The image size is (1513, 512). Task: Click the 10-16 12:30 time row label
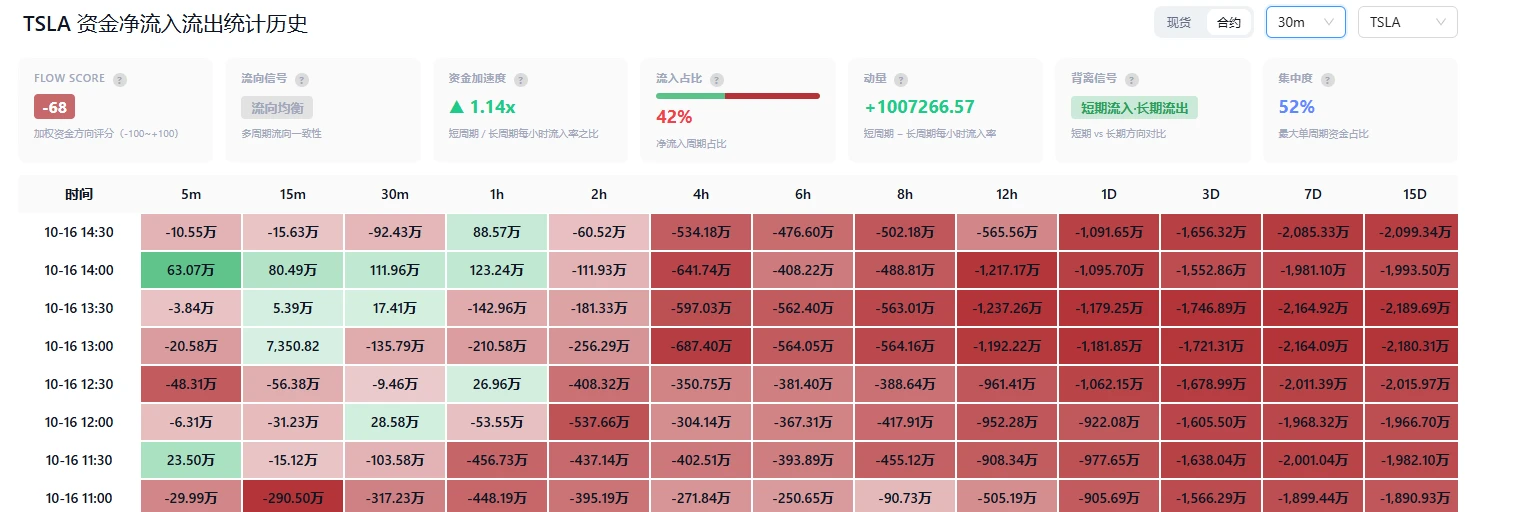click(79, 384)
